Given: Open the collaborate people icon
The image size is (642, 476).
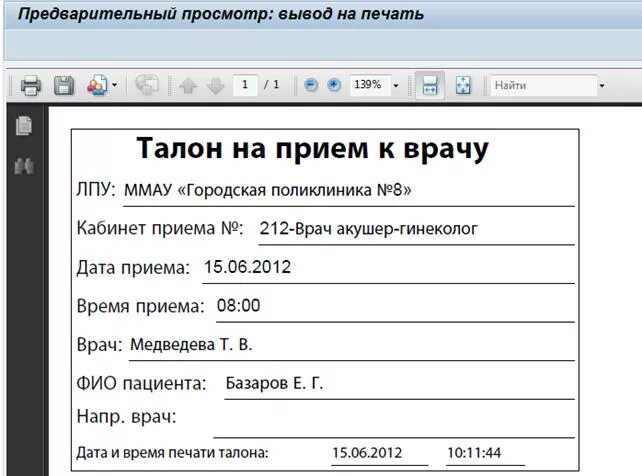Looking at the screenshot, I should [x=97, y=85].
